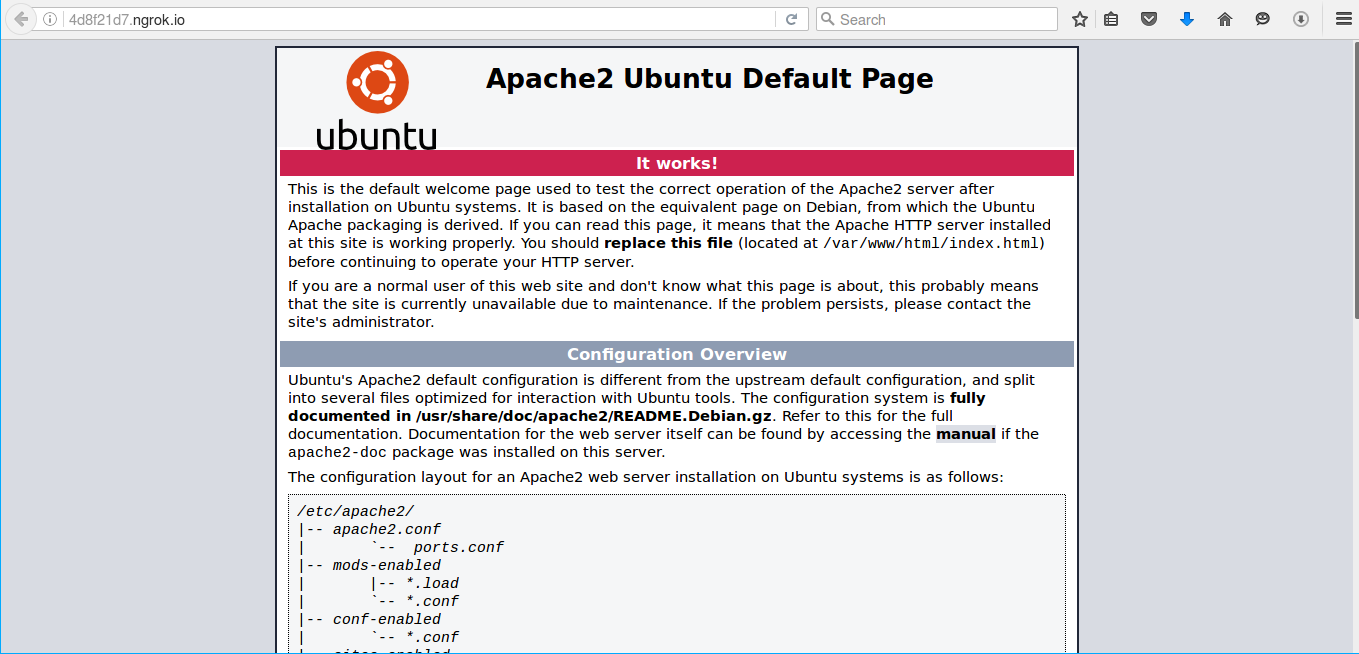Screen dimensions: 1359x654
Task: Click the address bar URL 4d8f21d7.ngrok.io
Action: [128, 19]
